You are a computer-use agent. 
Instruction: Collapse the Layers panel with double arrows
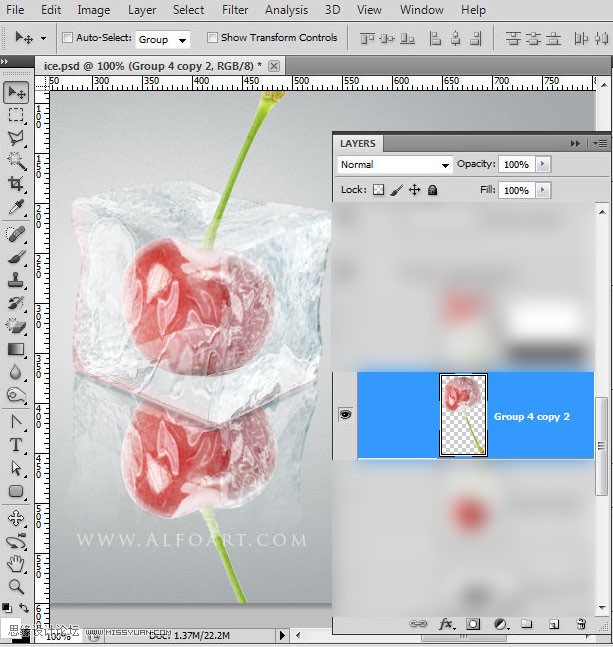click(x=575, y=143)
